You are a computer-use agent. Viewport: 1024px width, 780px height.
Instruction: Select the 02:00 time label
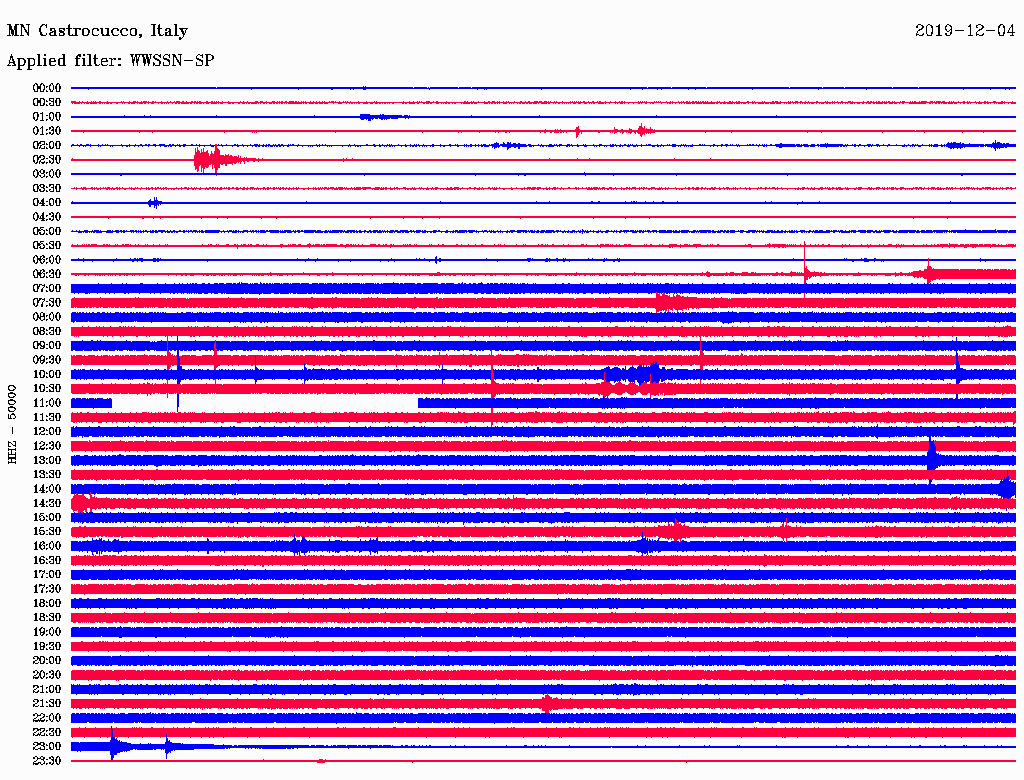tap(47, 145)
